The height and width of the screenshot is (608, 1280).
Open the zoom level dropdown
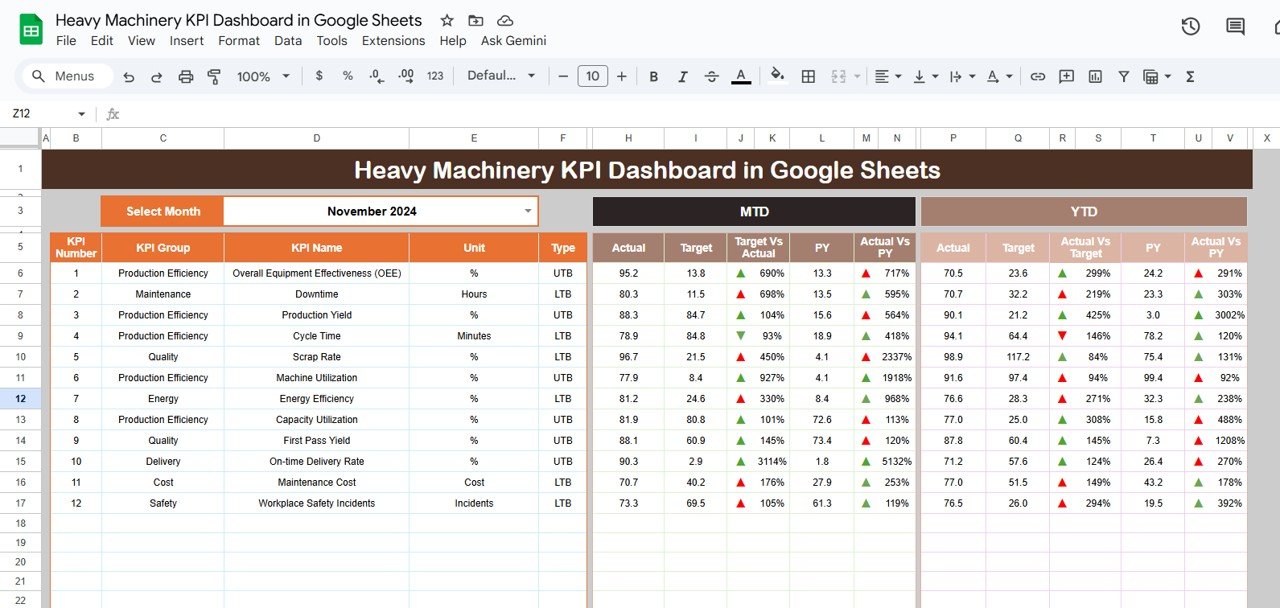(x=262, y=76)
